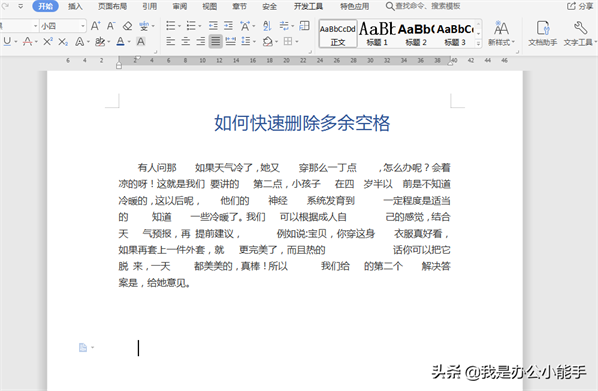
Task: Expand the styles gallery more arrow
Action: click(478, 44)
